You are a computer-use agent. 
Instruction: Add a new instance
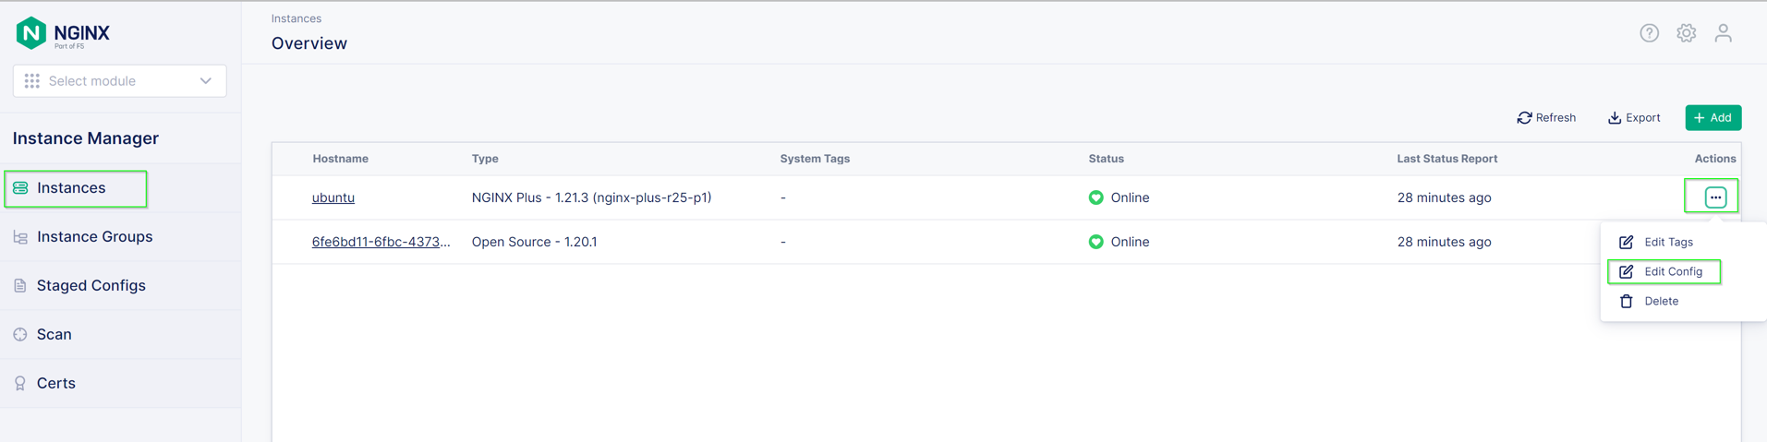click(1713, 118)
